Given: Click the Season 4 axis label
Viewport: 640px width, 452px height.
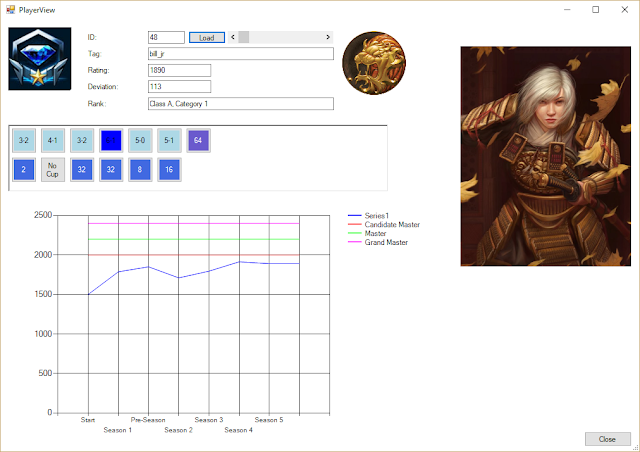Looking at the screenshot, I should 238,430.
